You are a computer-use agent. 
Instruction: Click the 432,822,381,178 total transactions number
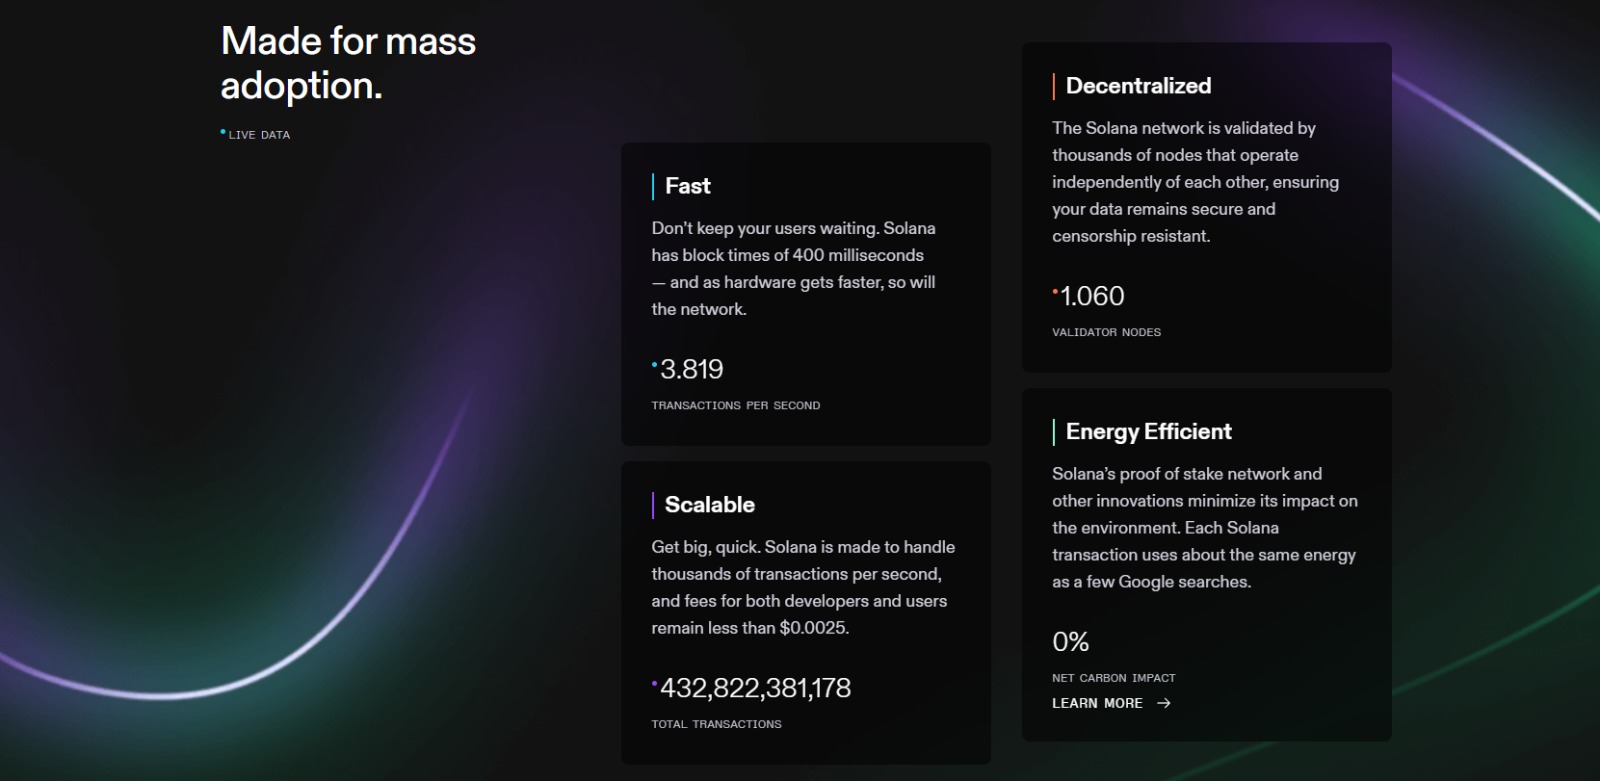tap(755, 688)
